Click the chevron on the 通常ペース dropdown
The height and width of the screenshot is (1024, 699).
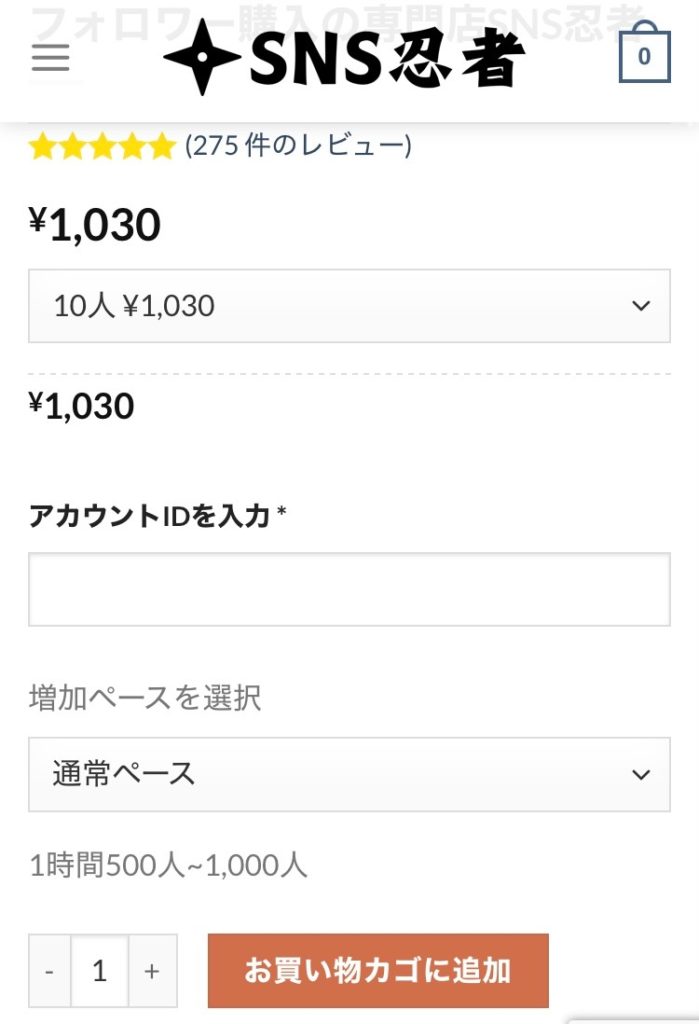point(641,774)
